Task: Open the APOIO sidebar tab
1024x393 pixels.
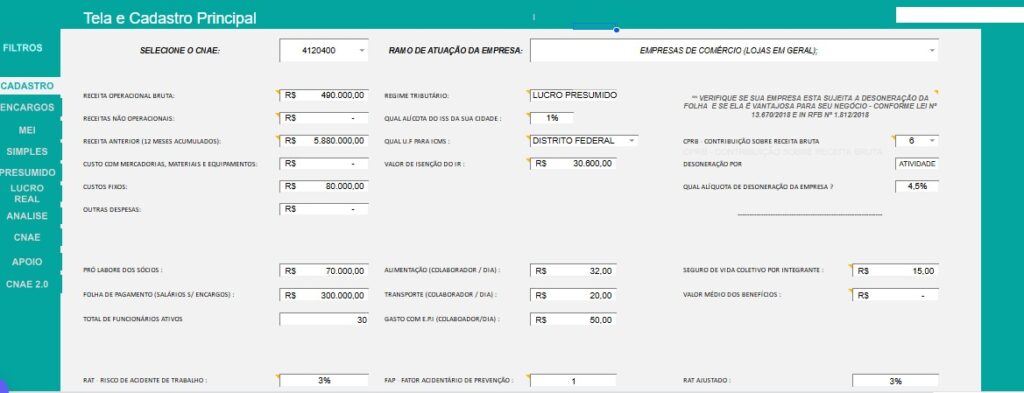Action: [x=27, y=262]
